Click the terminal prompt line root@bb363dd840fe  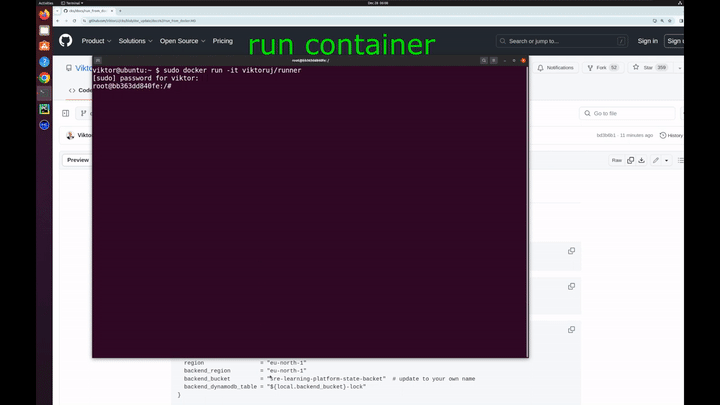tap(132, 86)
